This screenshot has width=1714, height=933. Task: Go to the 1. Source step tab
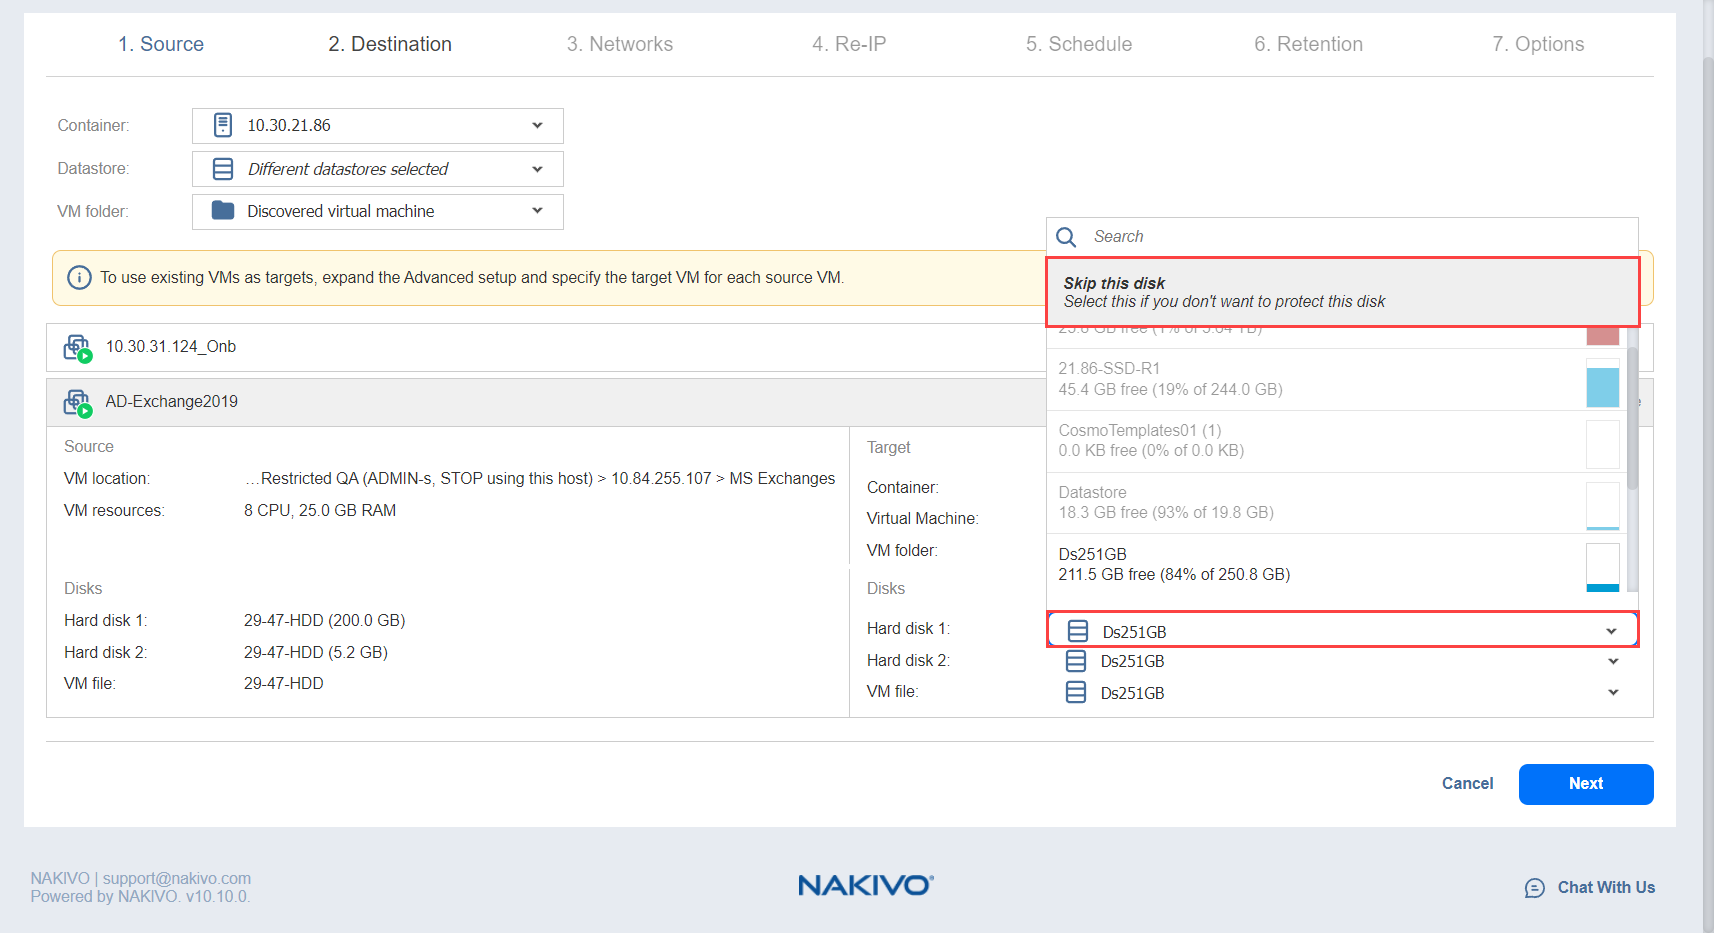point(161,44)
